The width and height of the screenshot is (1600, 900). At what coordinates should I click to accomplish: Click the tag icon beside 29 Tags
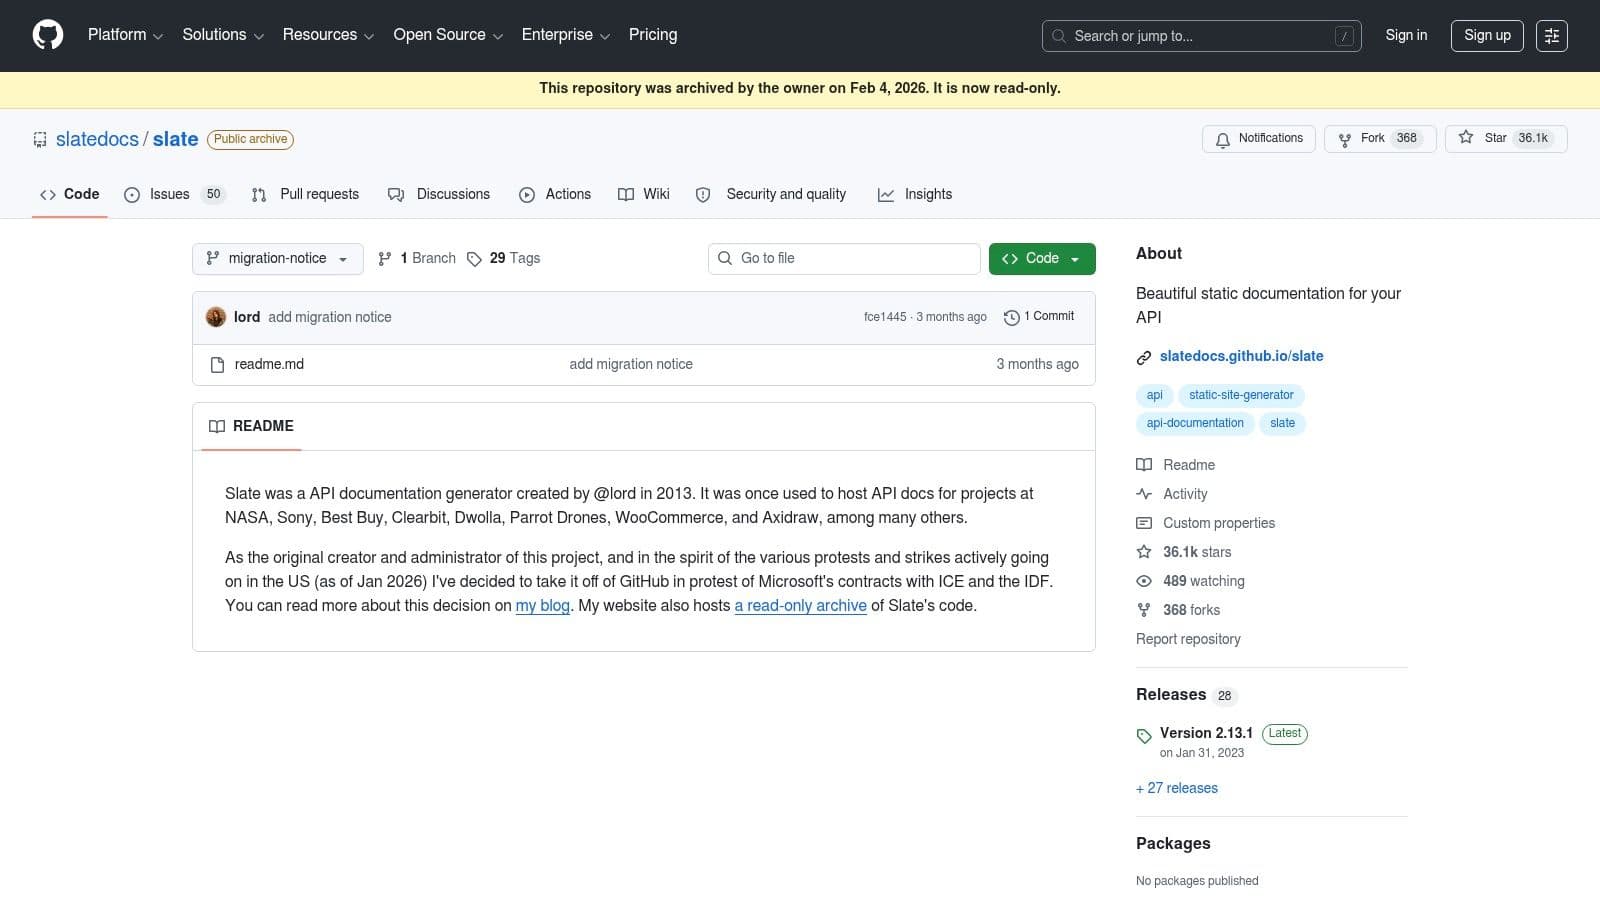(474, 259)
